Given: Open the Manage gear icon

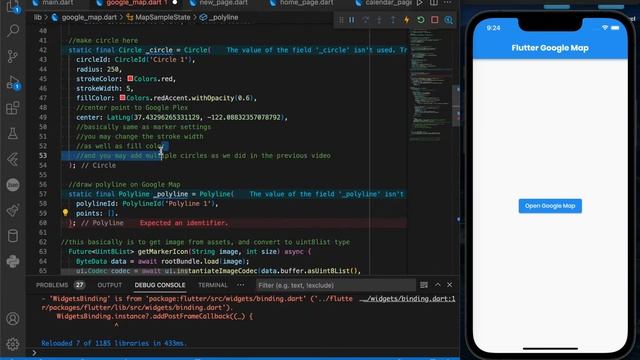Looking at the screenshot, I should click(x=13, y=344).
